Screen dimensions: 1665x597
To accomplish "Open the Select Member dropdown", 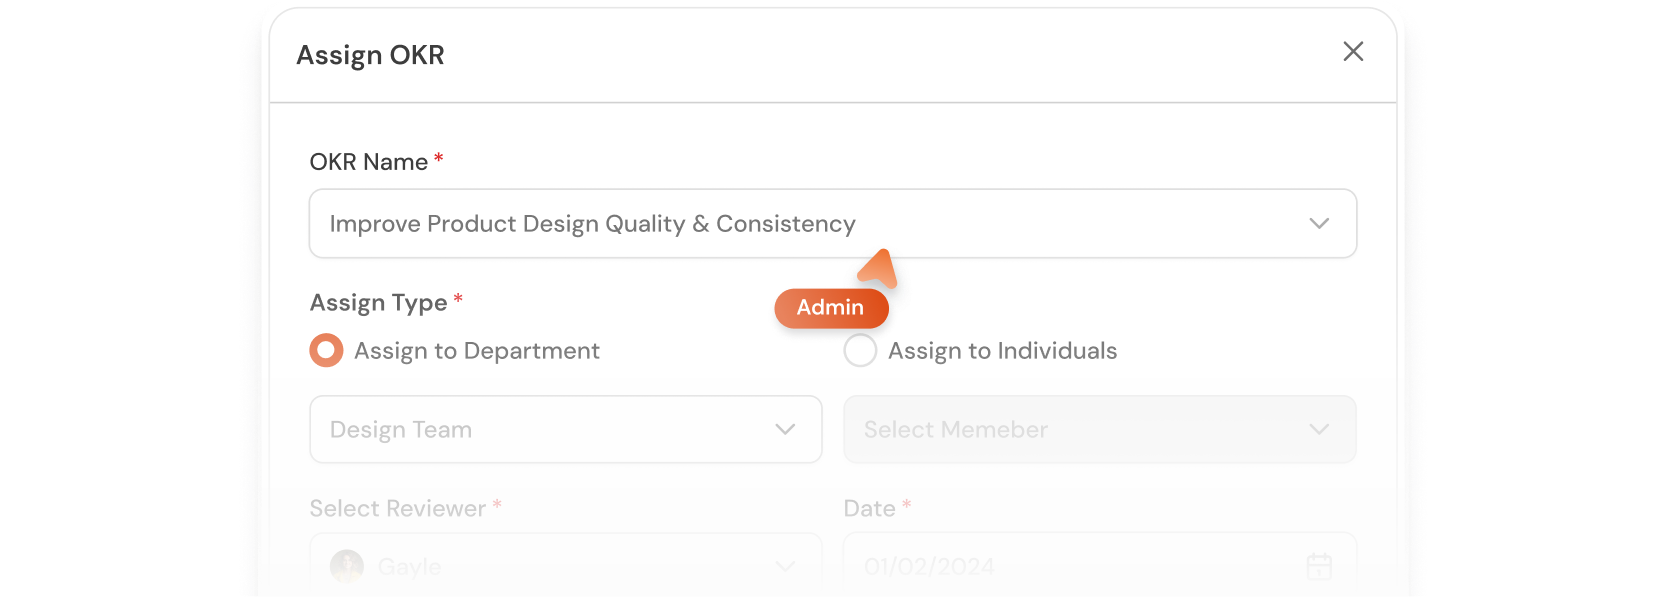I will (1099, 429).
